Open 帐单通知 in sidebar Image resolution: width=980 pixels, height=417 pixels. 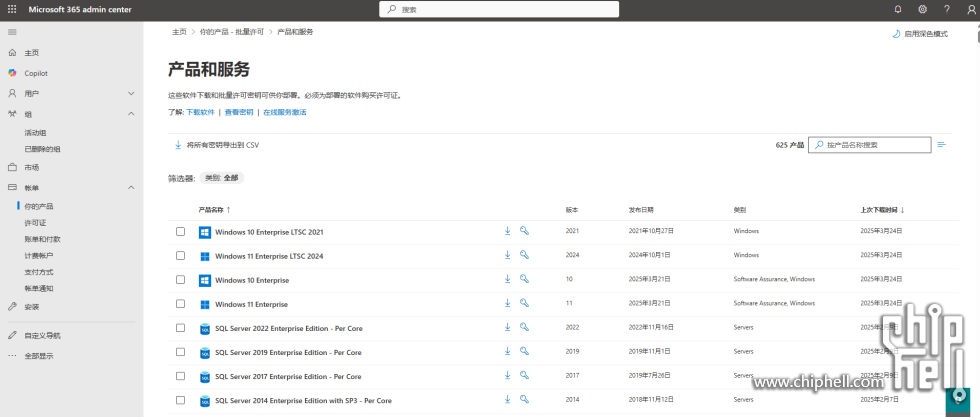[x=39, y=288]
